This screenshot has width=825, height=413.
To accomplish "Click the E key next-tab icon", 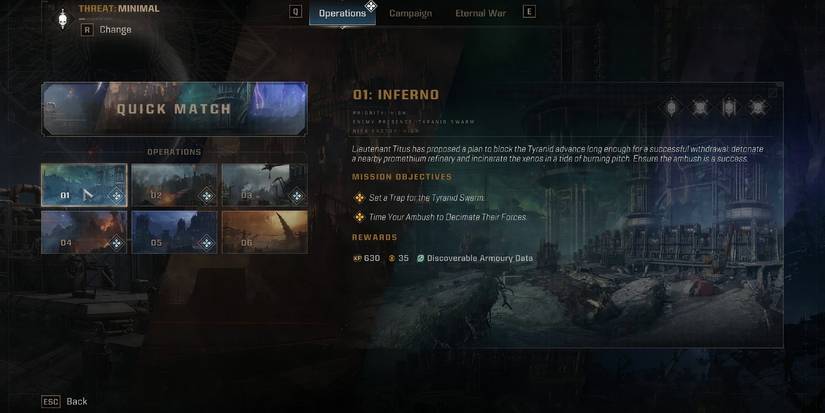I will click(x=529, y=11).
